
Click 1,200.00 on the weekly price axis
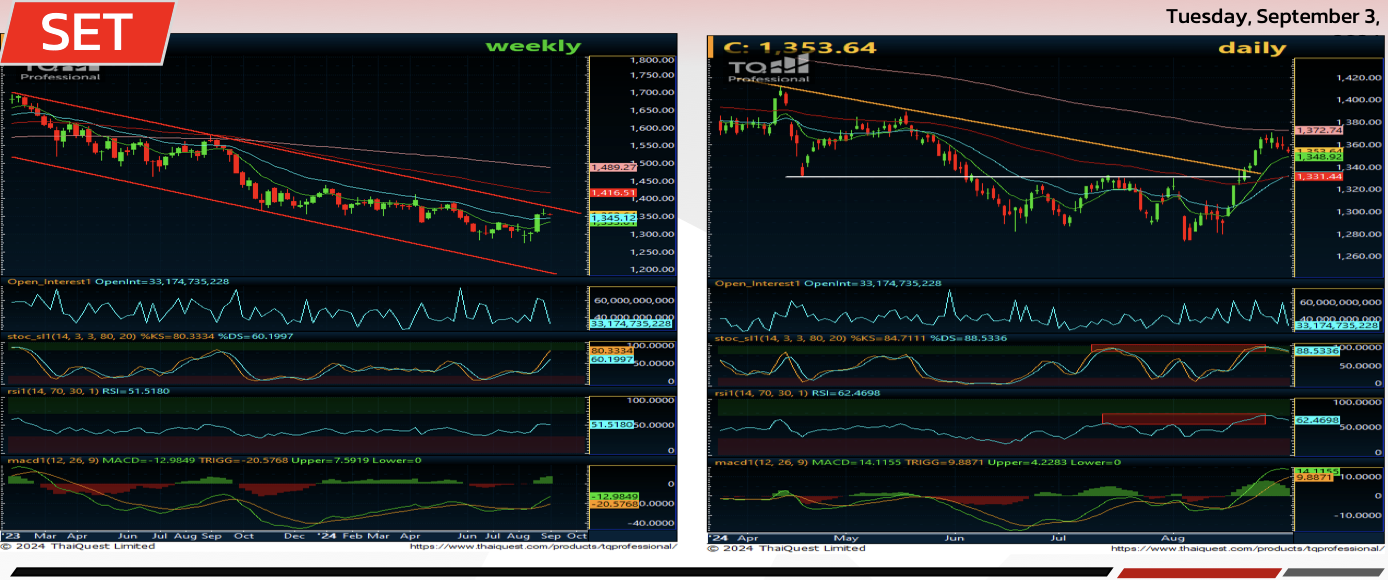pos(652,269)
